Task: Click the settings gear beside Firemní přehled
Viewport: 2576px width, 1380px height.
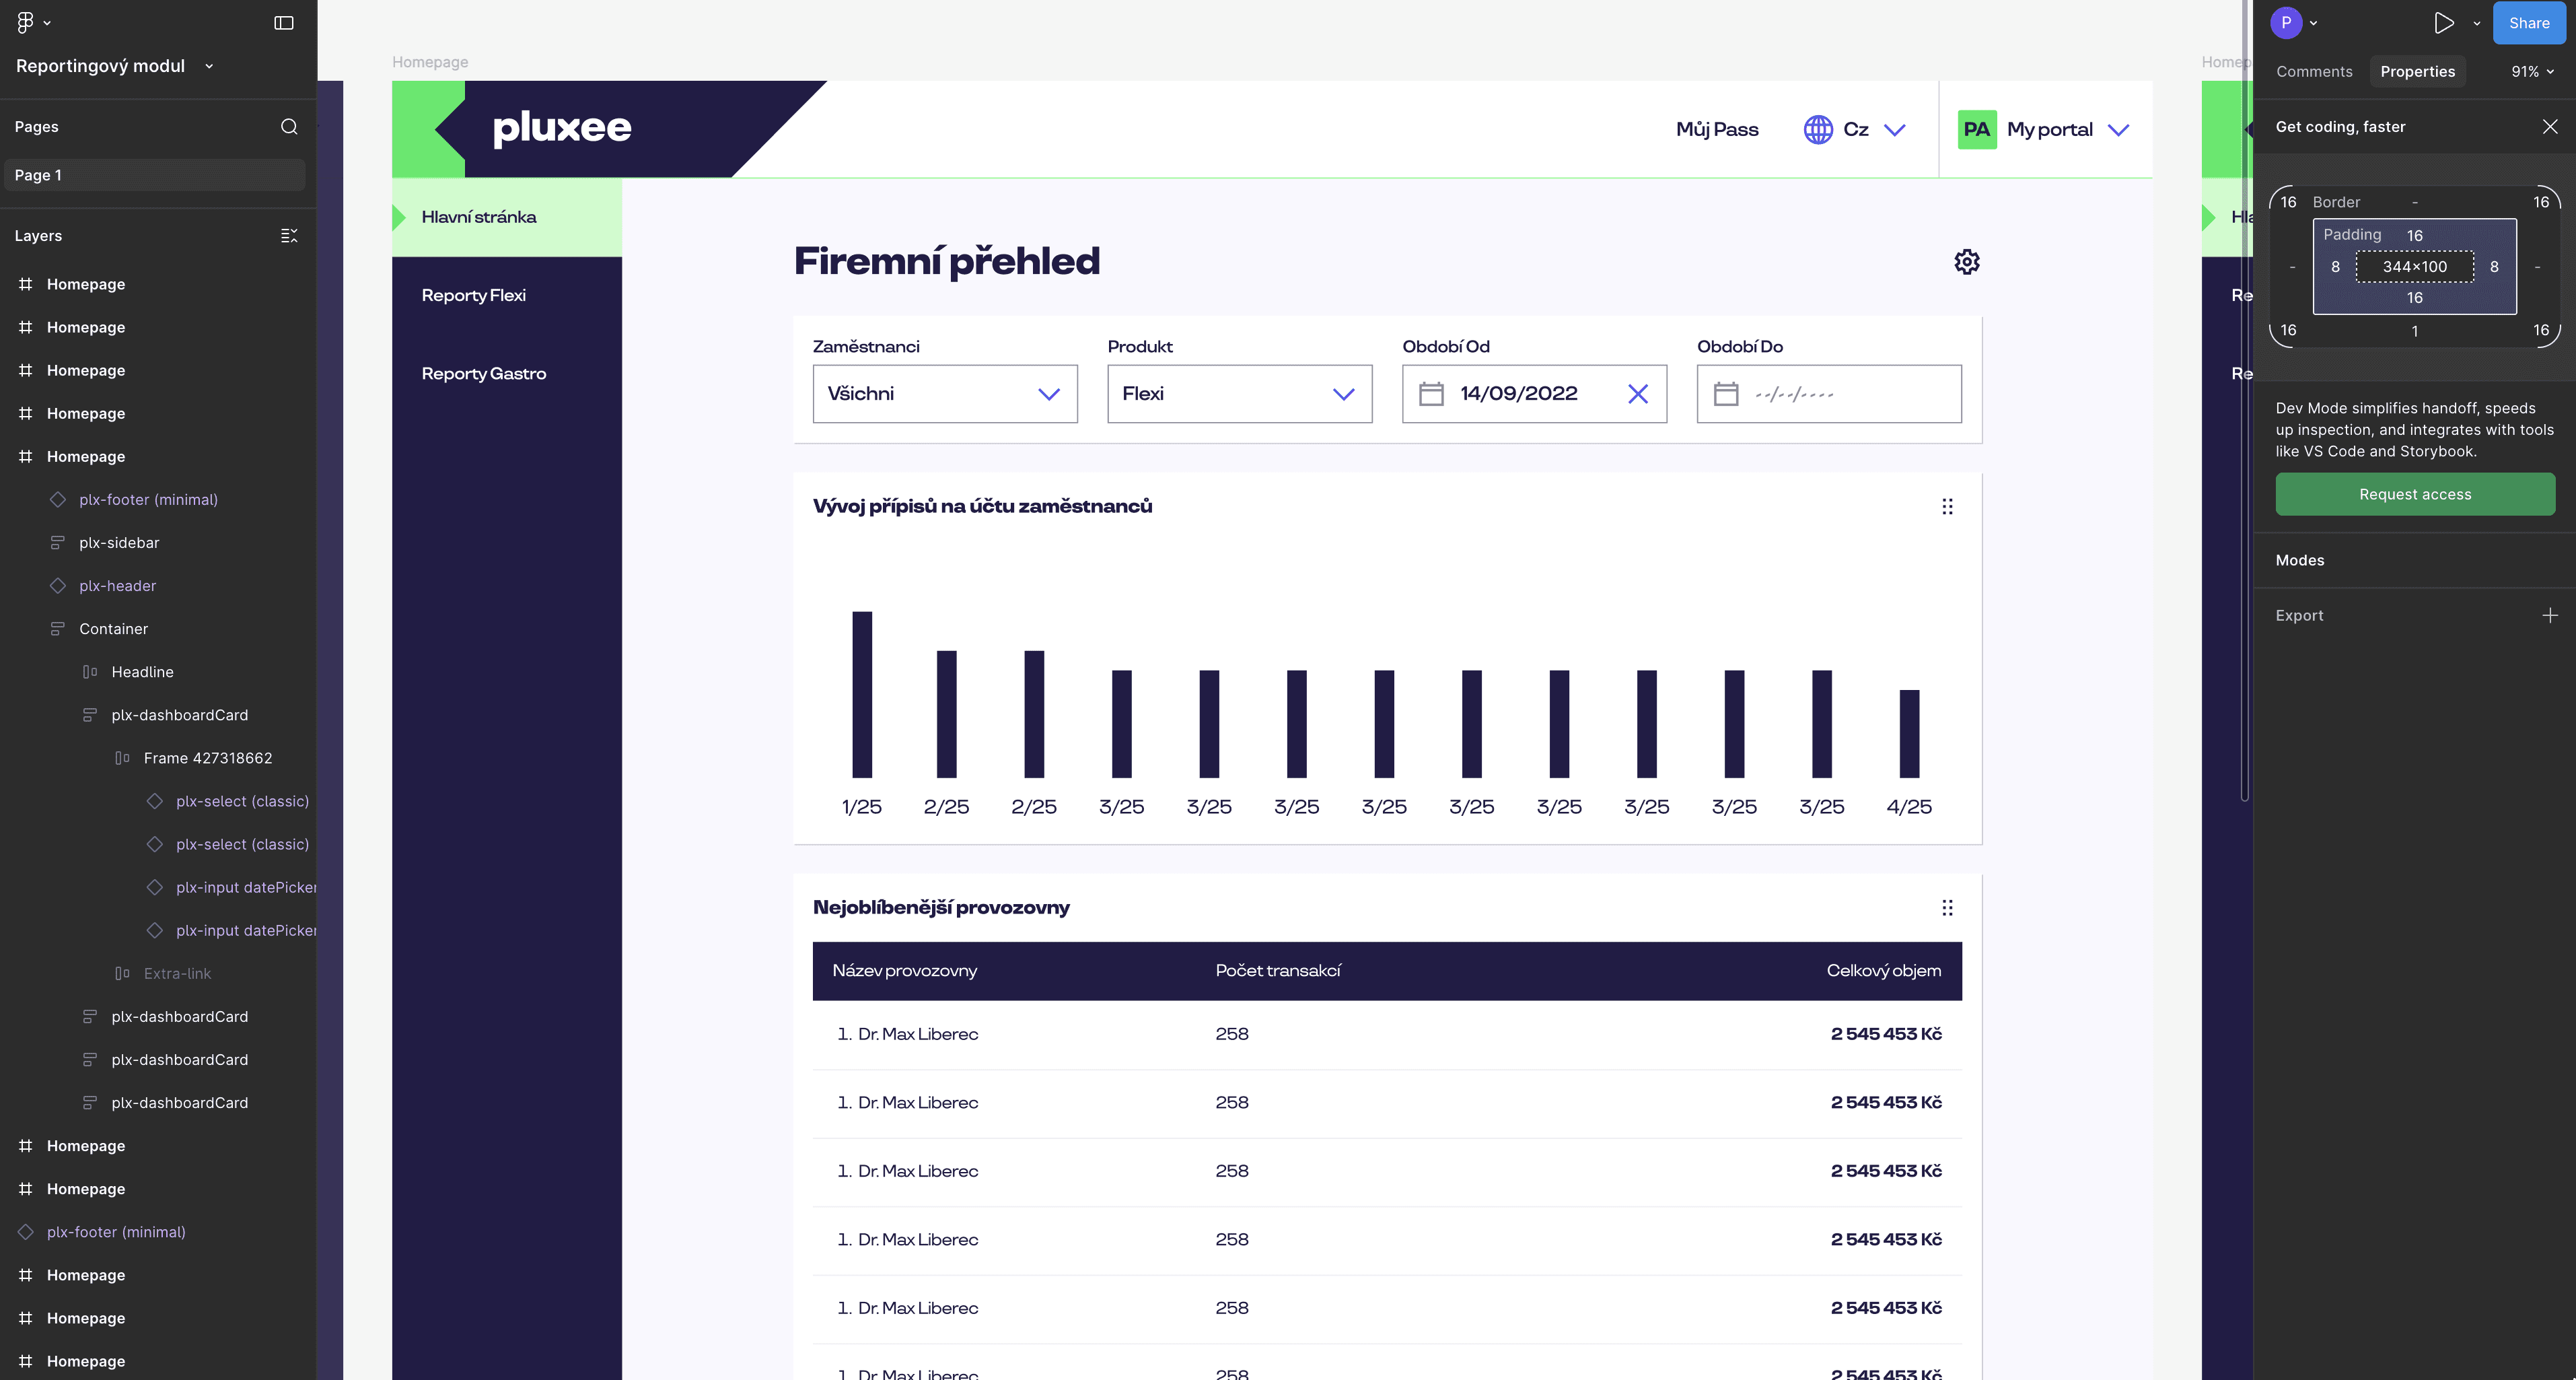Action: 1966,262
